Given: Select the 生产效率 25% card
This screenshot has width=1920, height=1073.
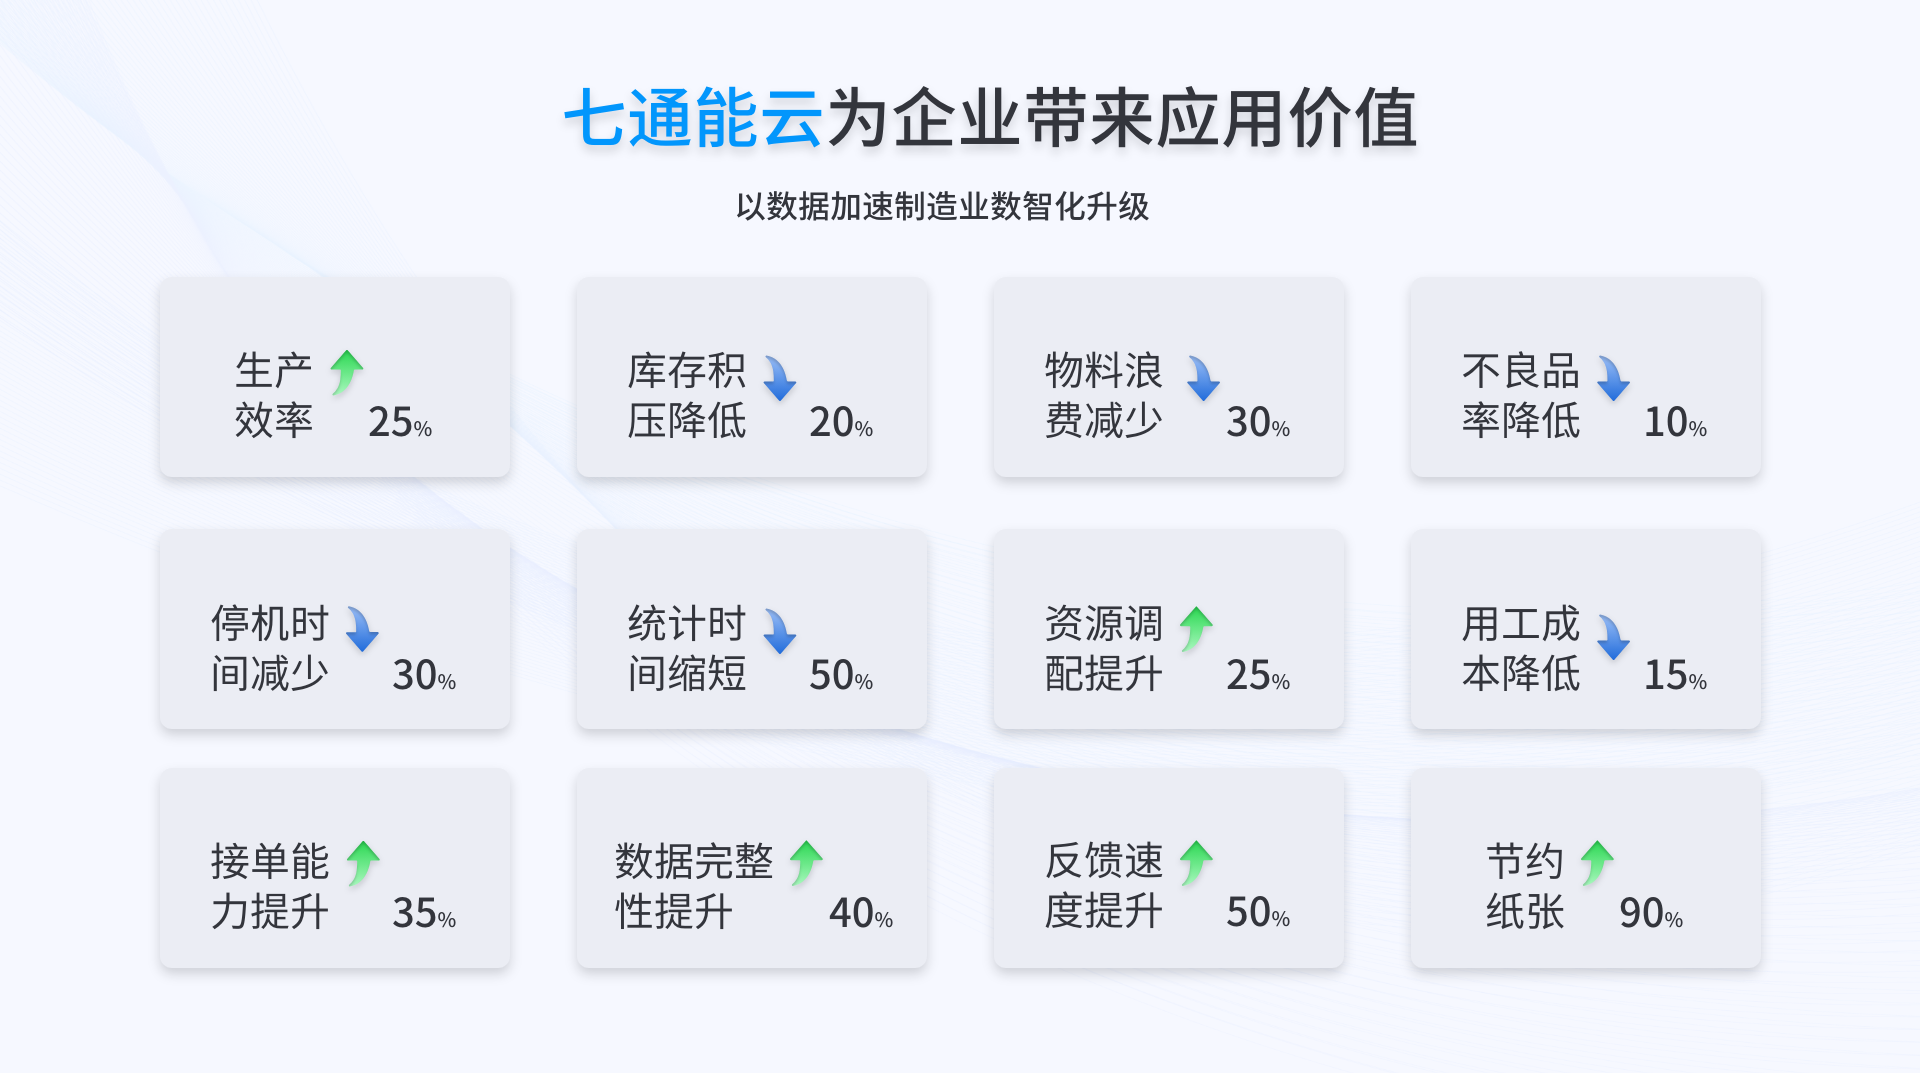Looking at the screenshot, I should (x=335, y=377).
